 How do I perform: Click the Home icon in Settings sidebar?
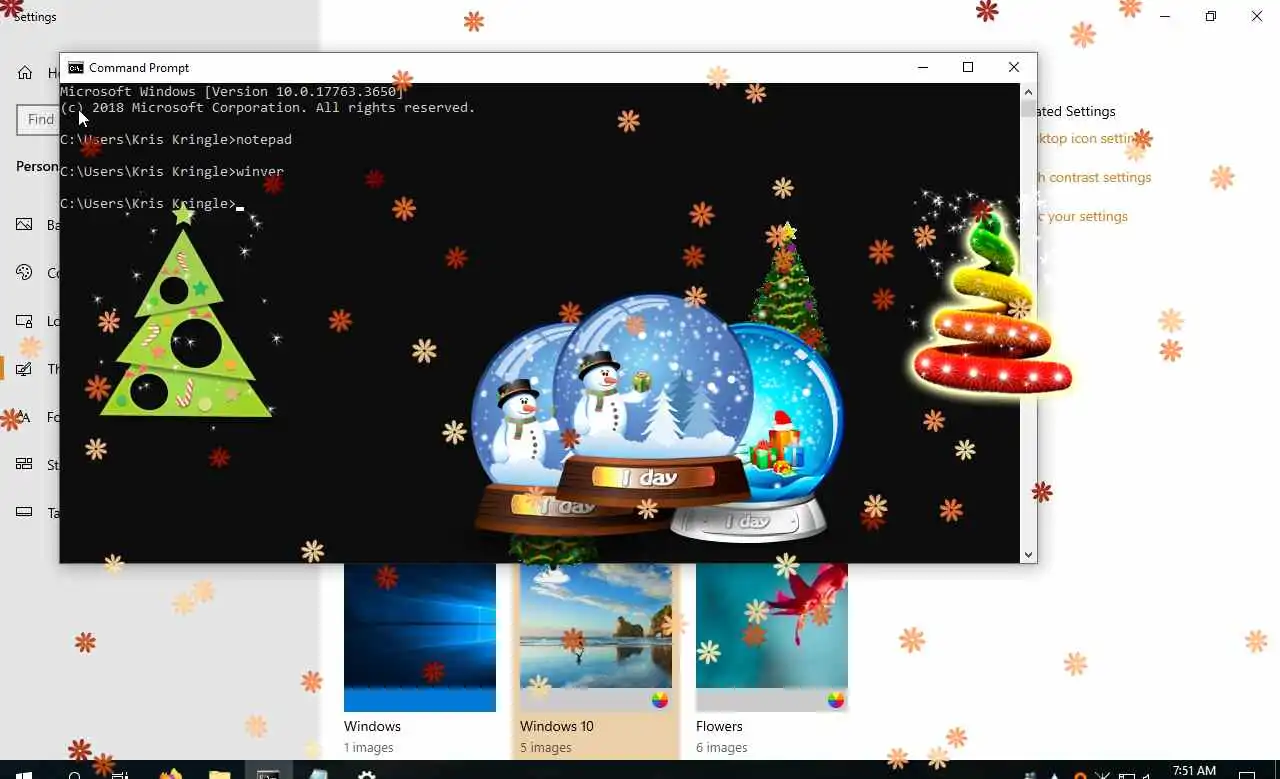(x=25, y=73)
